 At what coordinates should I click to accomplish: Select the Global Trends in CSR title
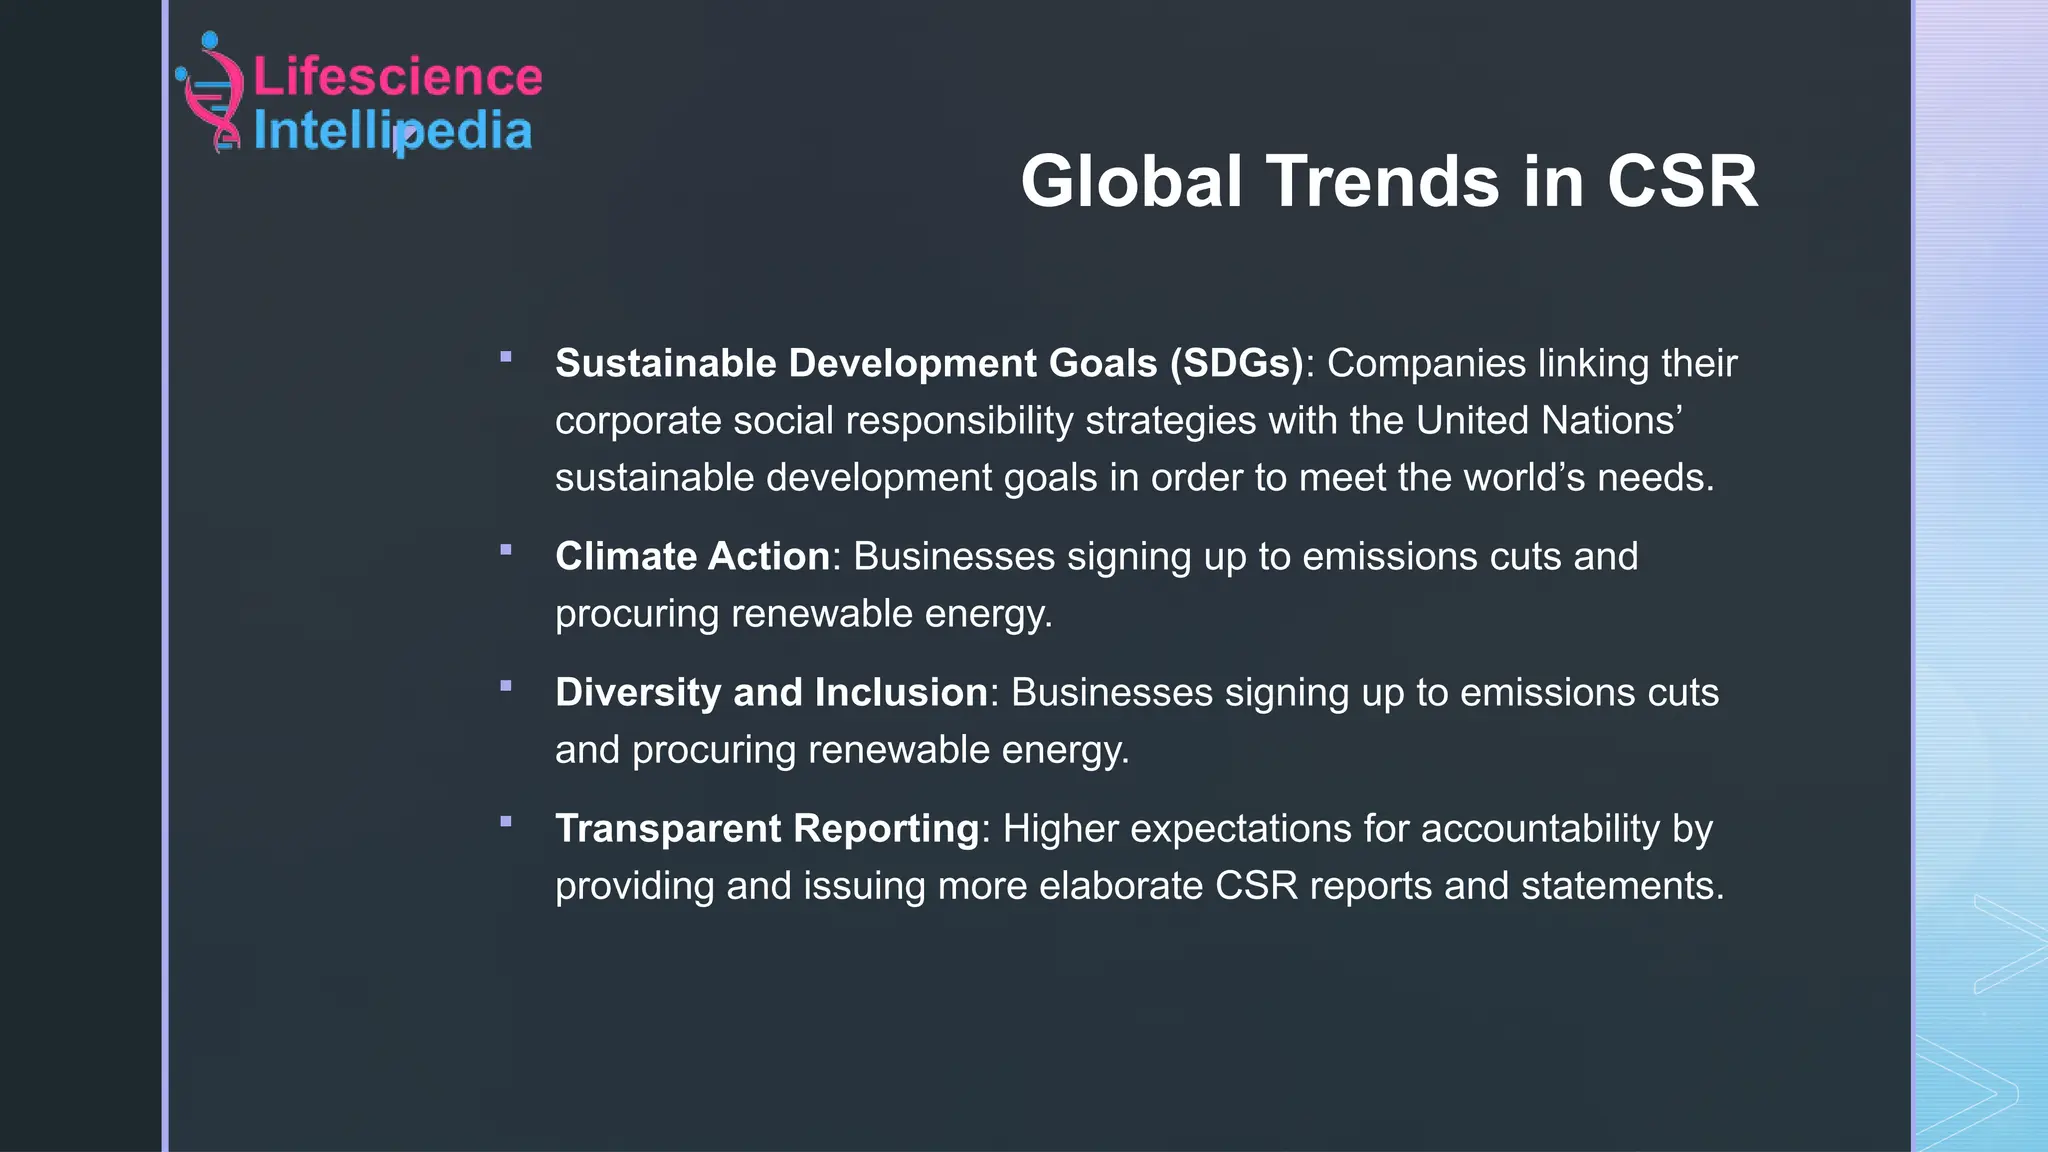(x=1388, y=182)
